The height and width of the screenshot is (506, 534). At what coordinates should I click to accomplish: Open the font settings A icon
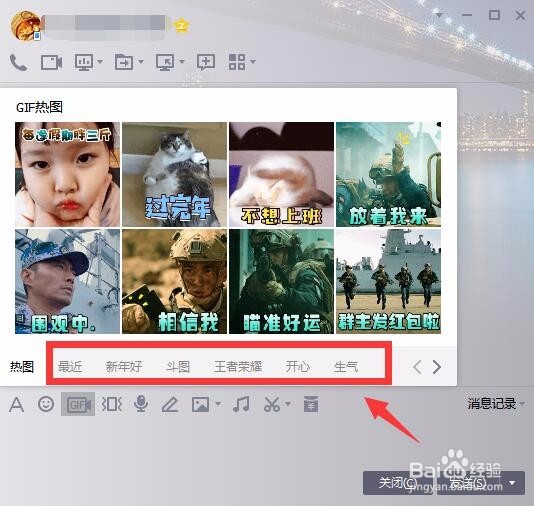(16, 405)
